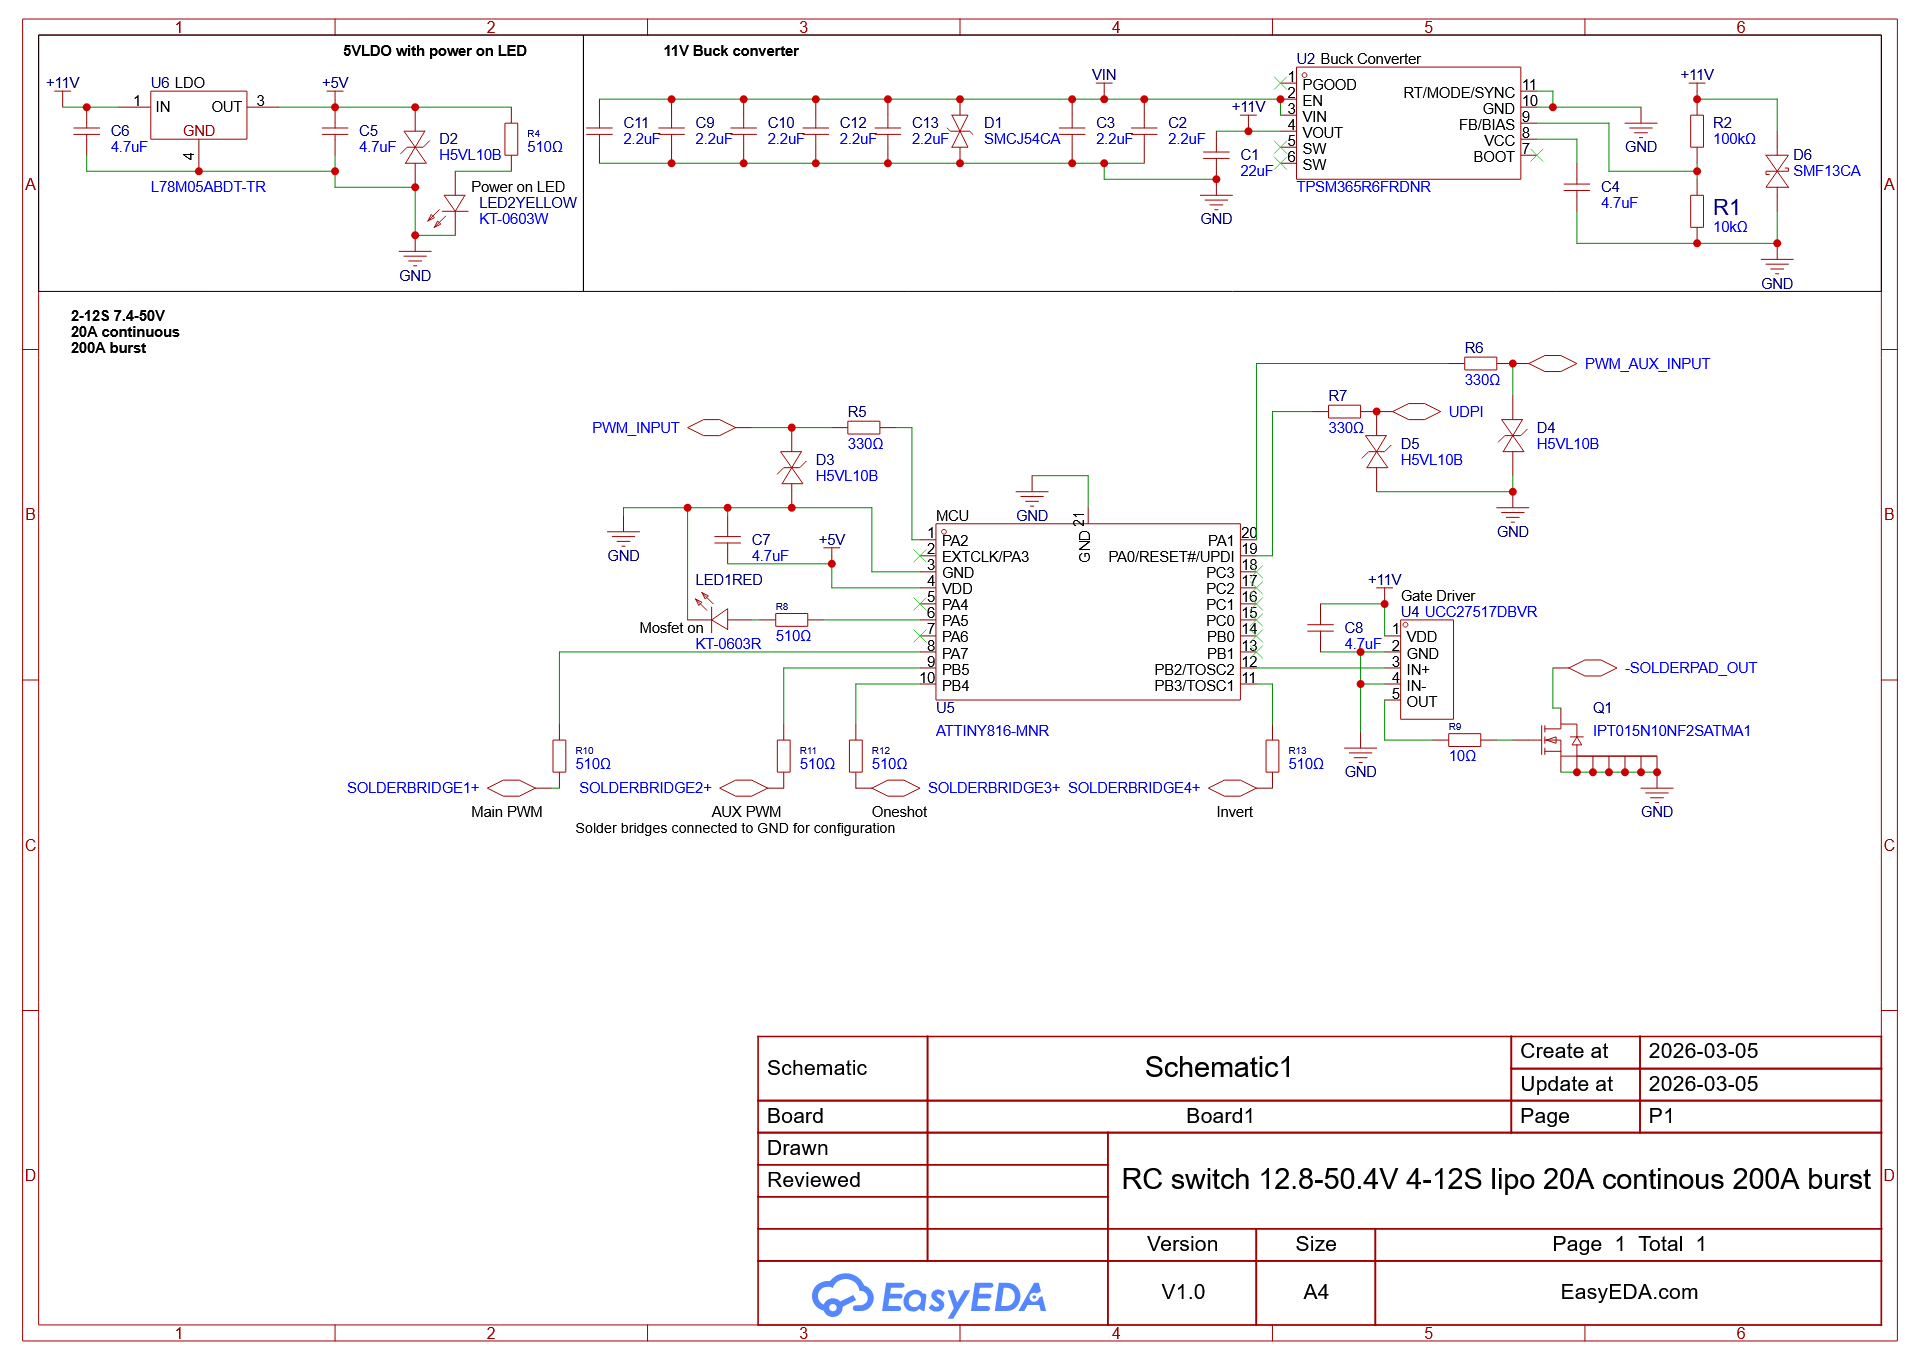Screen dimensions: 1920x1360
Task: Select the D5 diode symbol below R7
Action: 1376,451
